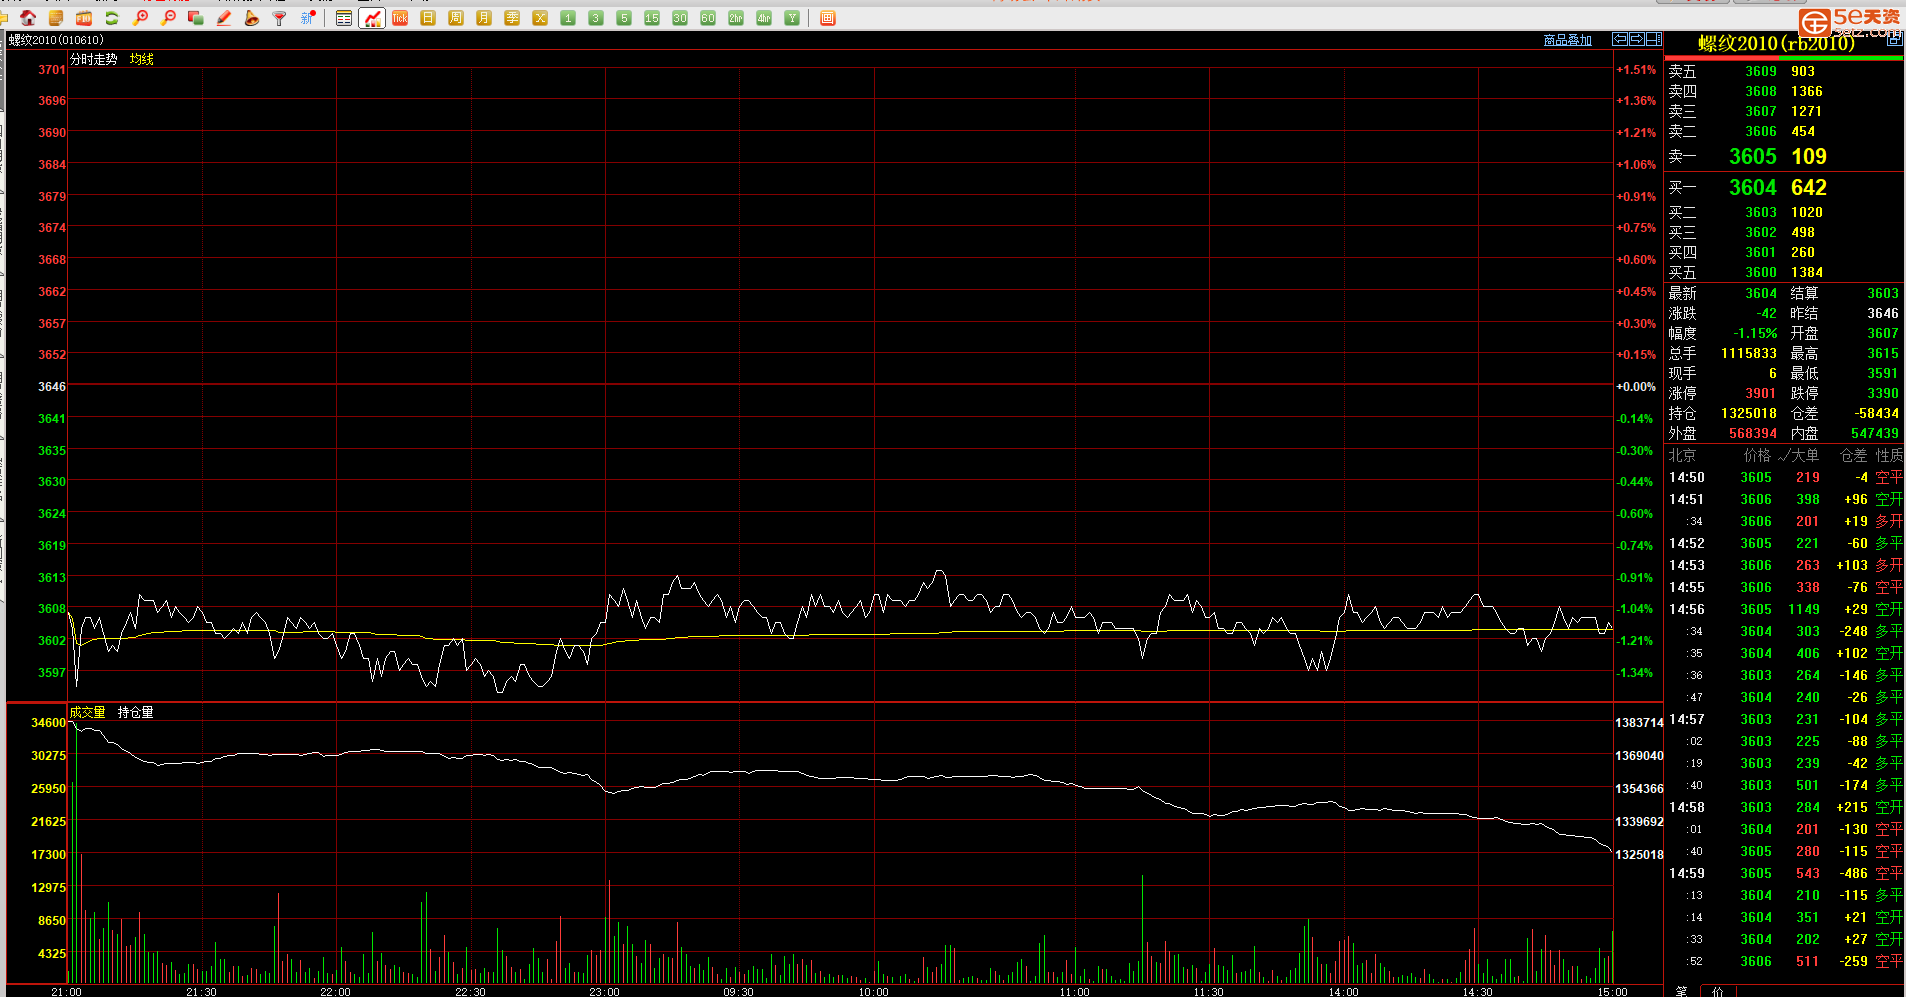Viewport: 1906px width, 997px height.
Task: Click the orange 画 drawing panel icon
Action: (827, 18)
